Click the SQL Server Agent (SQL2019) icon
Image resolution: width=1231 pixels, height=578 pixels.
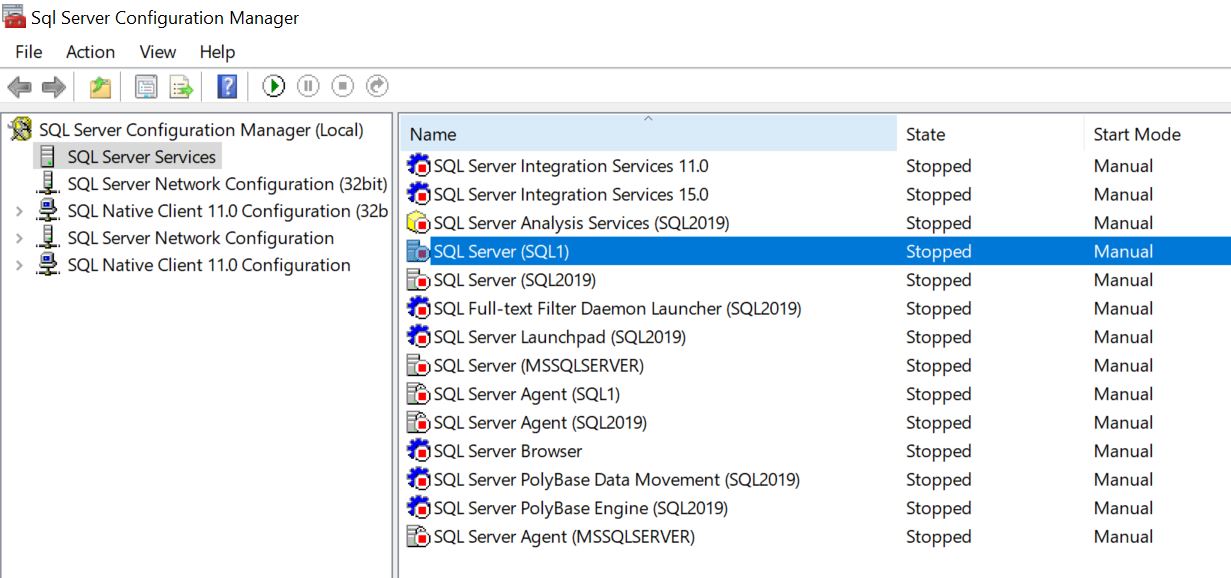coord(418,423)
